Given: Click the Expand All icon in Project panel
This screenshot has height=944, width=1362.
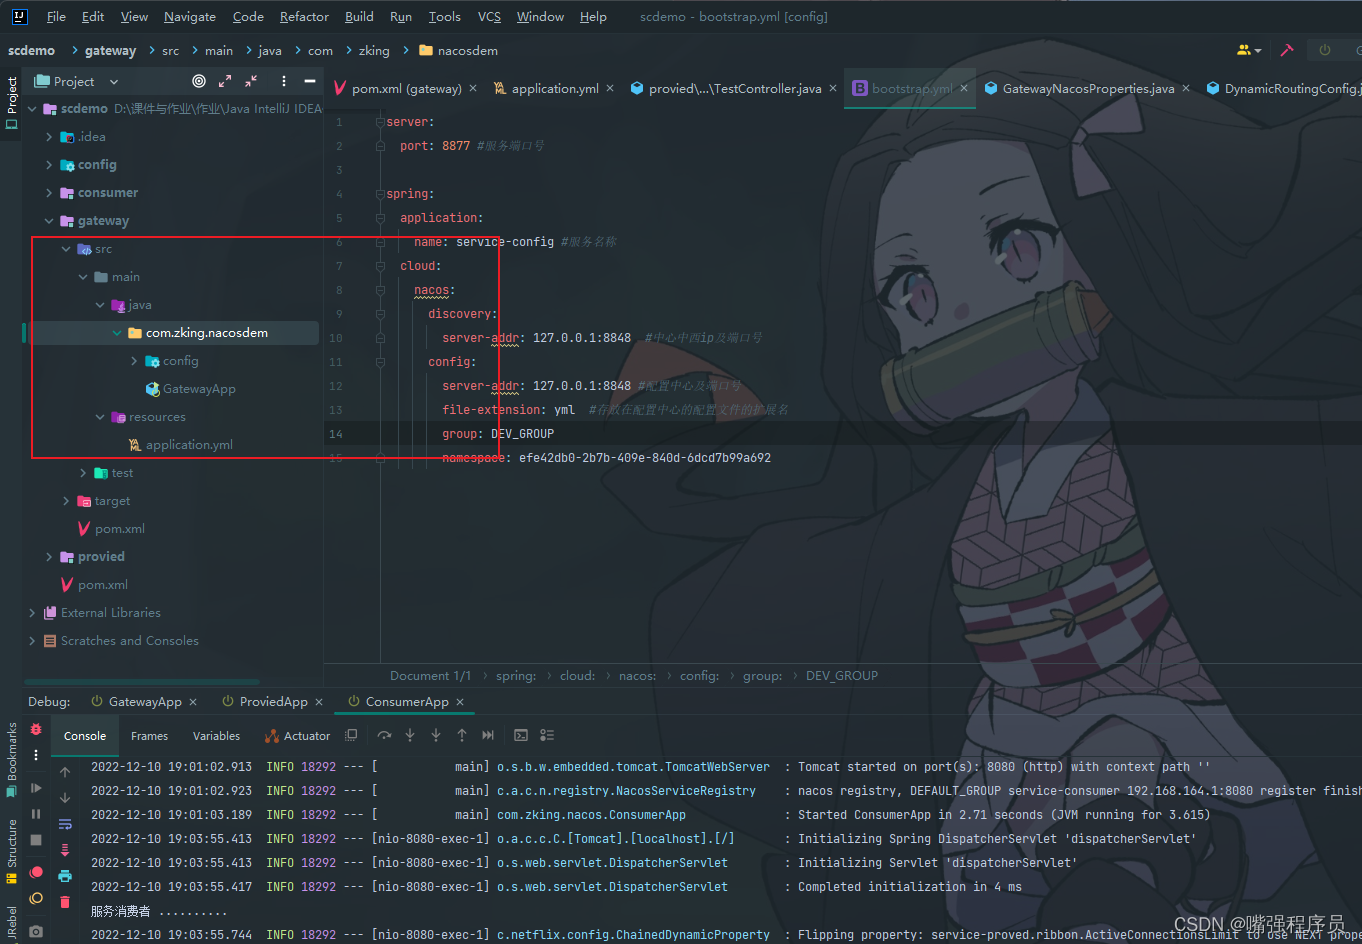Looking at the screenshot, I should pyautogui.click(x=225, y=81).
